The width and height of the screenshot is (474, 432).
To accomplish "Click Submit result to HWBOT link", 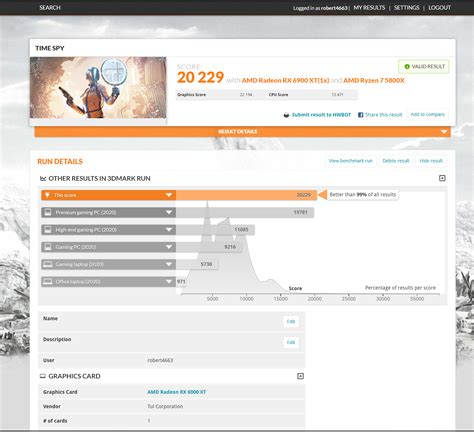I will (321, 115).
